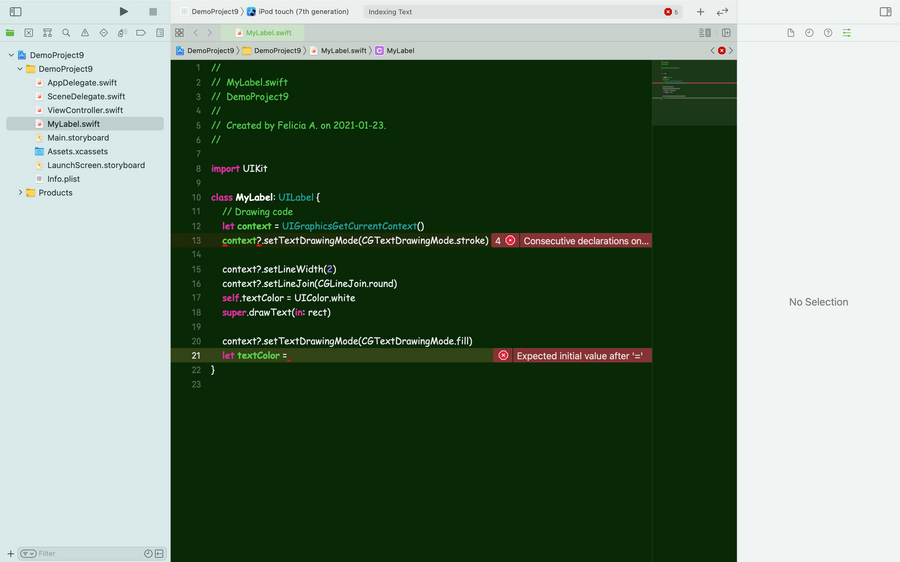Open the Source Control navigator icon
This screenshot has width=900, height=562.
click(x=29, y=33)
